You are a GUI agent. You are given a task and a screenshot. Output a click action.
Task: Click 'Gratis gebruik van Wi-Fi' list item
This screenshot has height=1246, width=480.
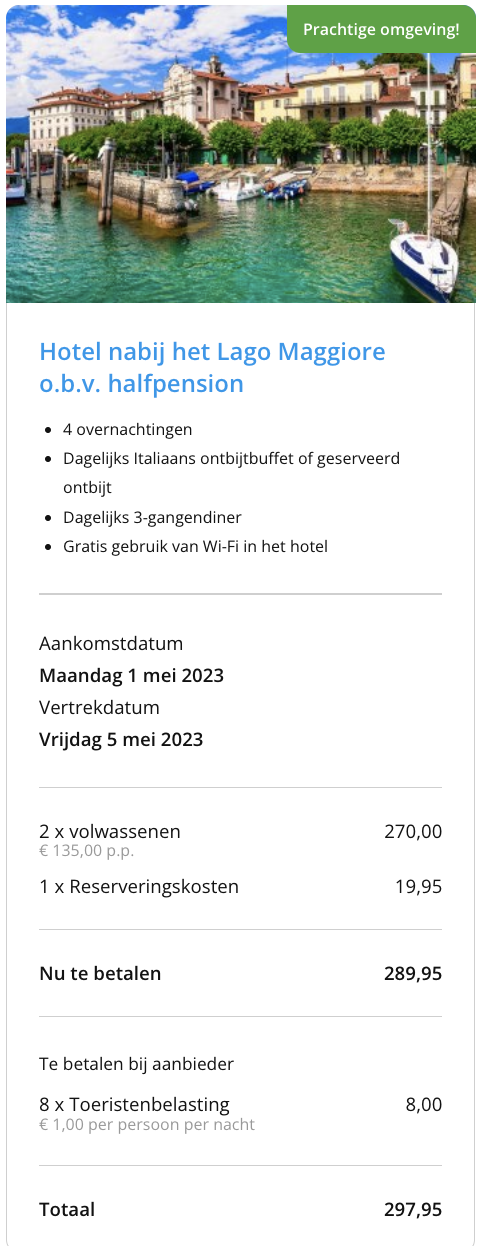[195, 546]
